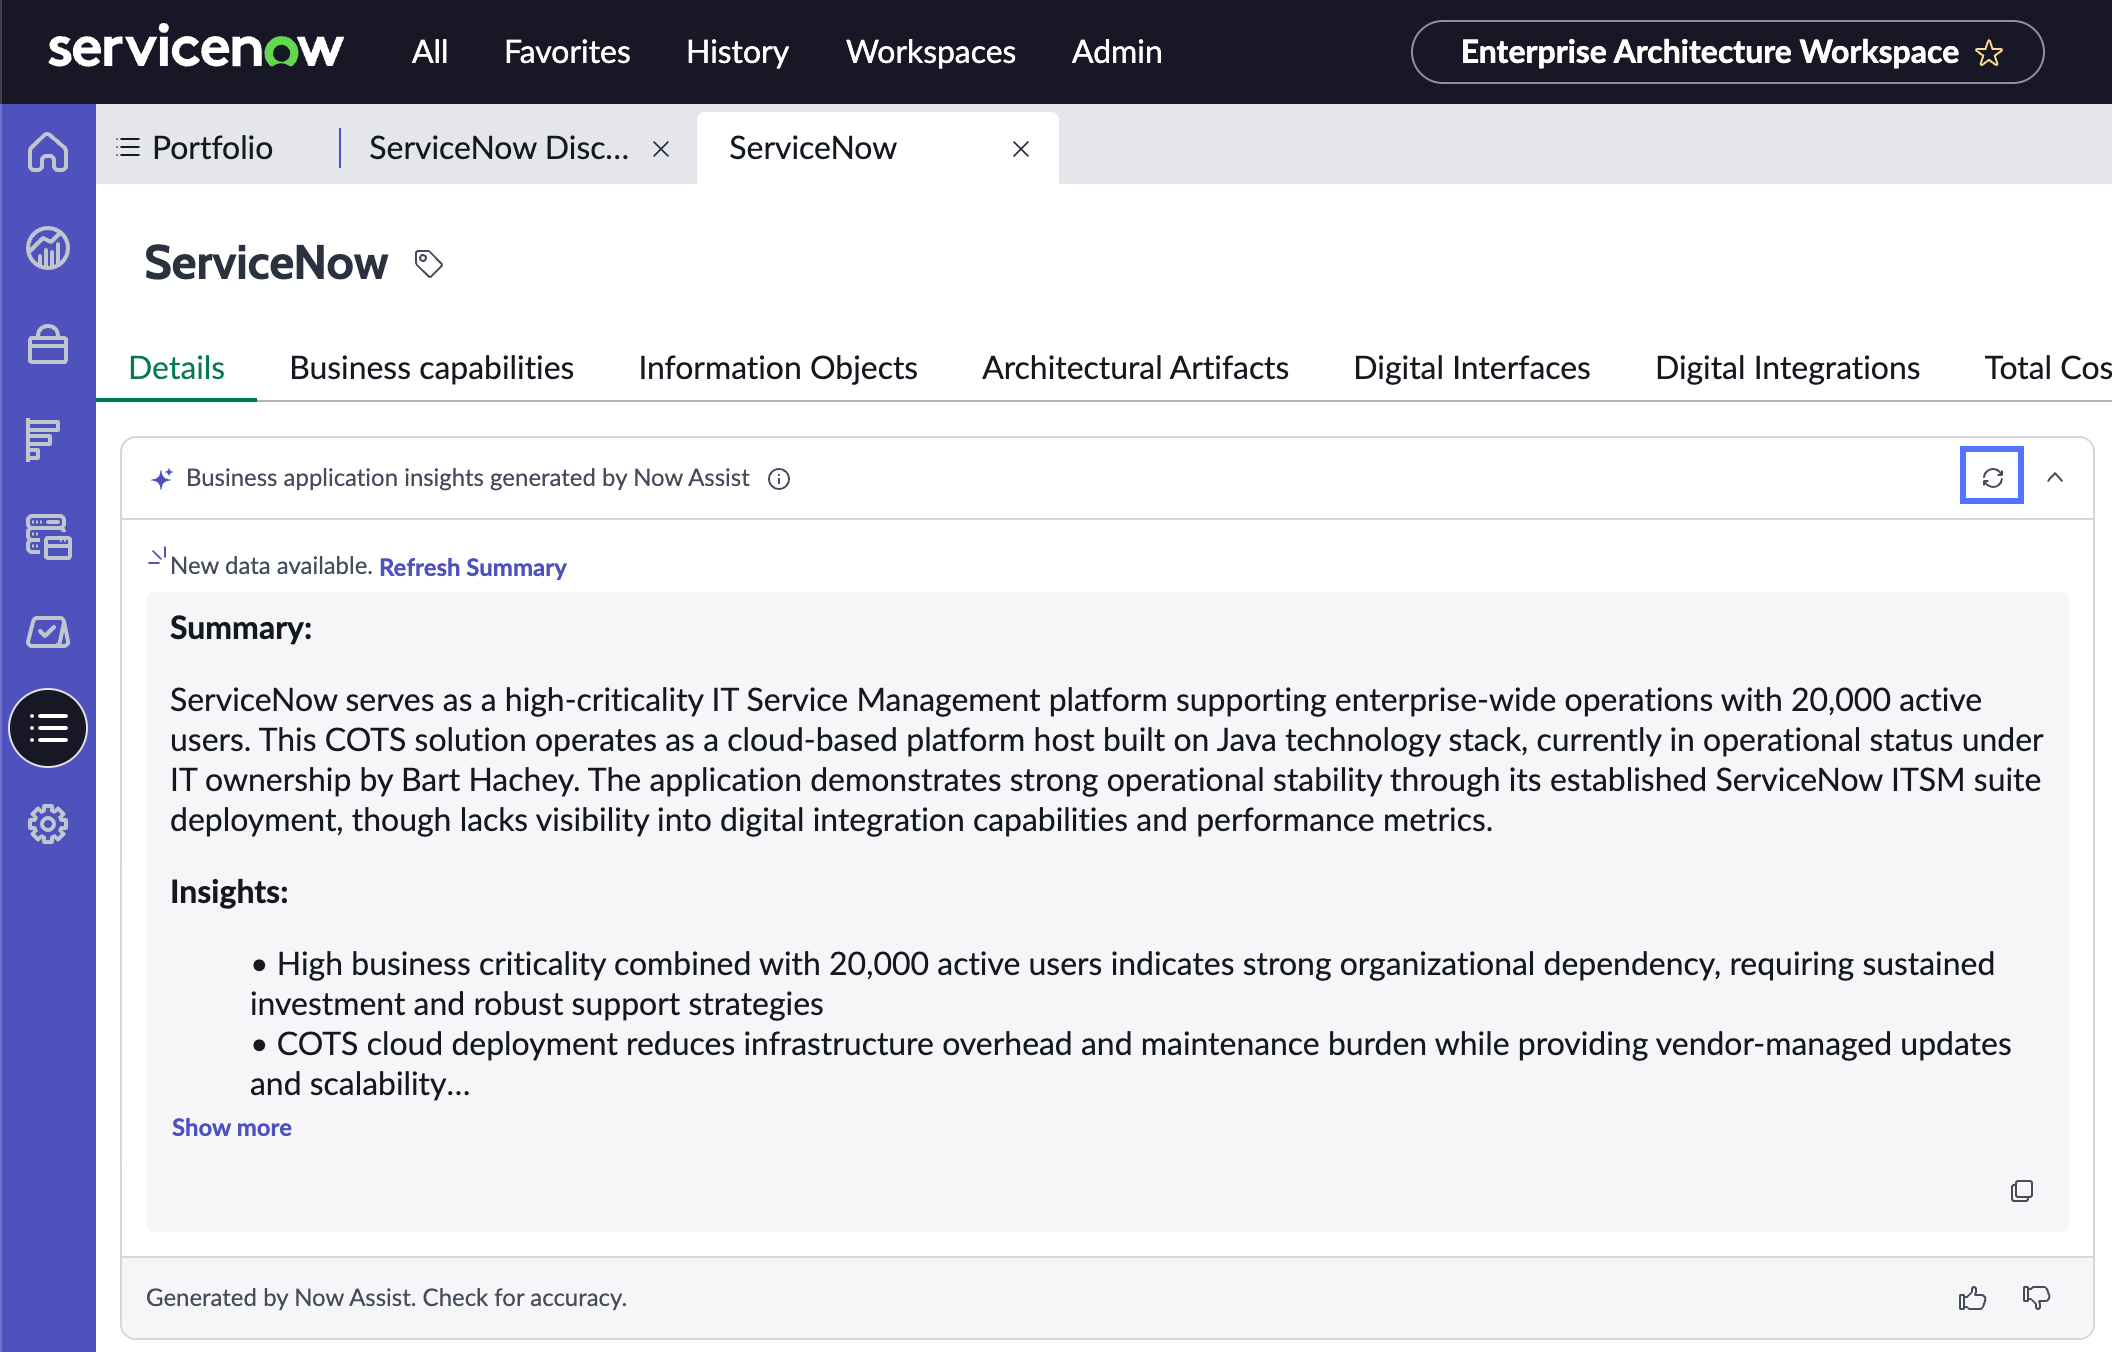Click the 'Summary:' heading

point(241,628)
